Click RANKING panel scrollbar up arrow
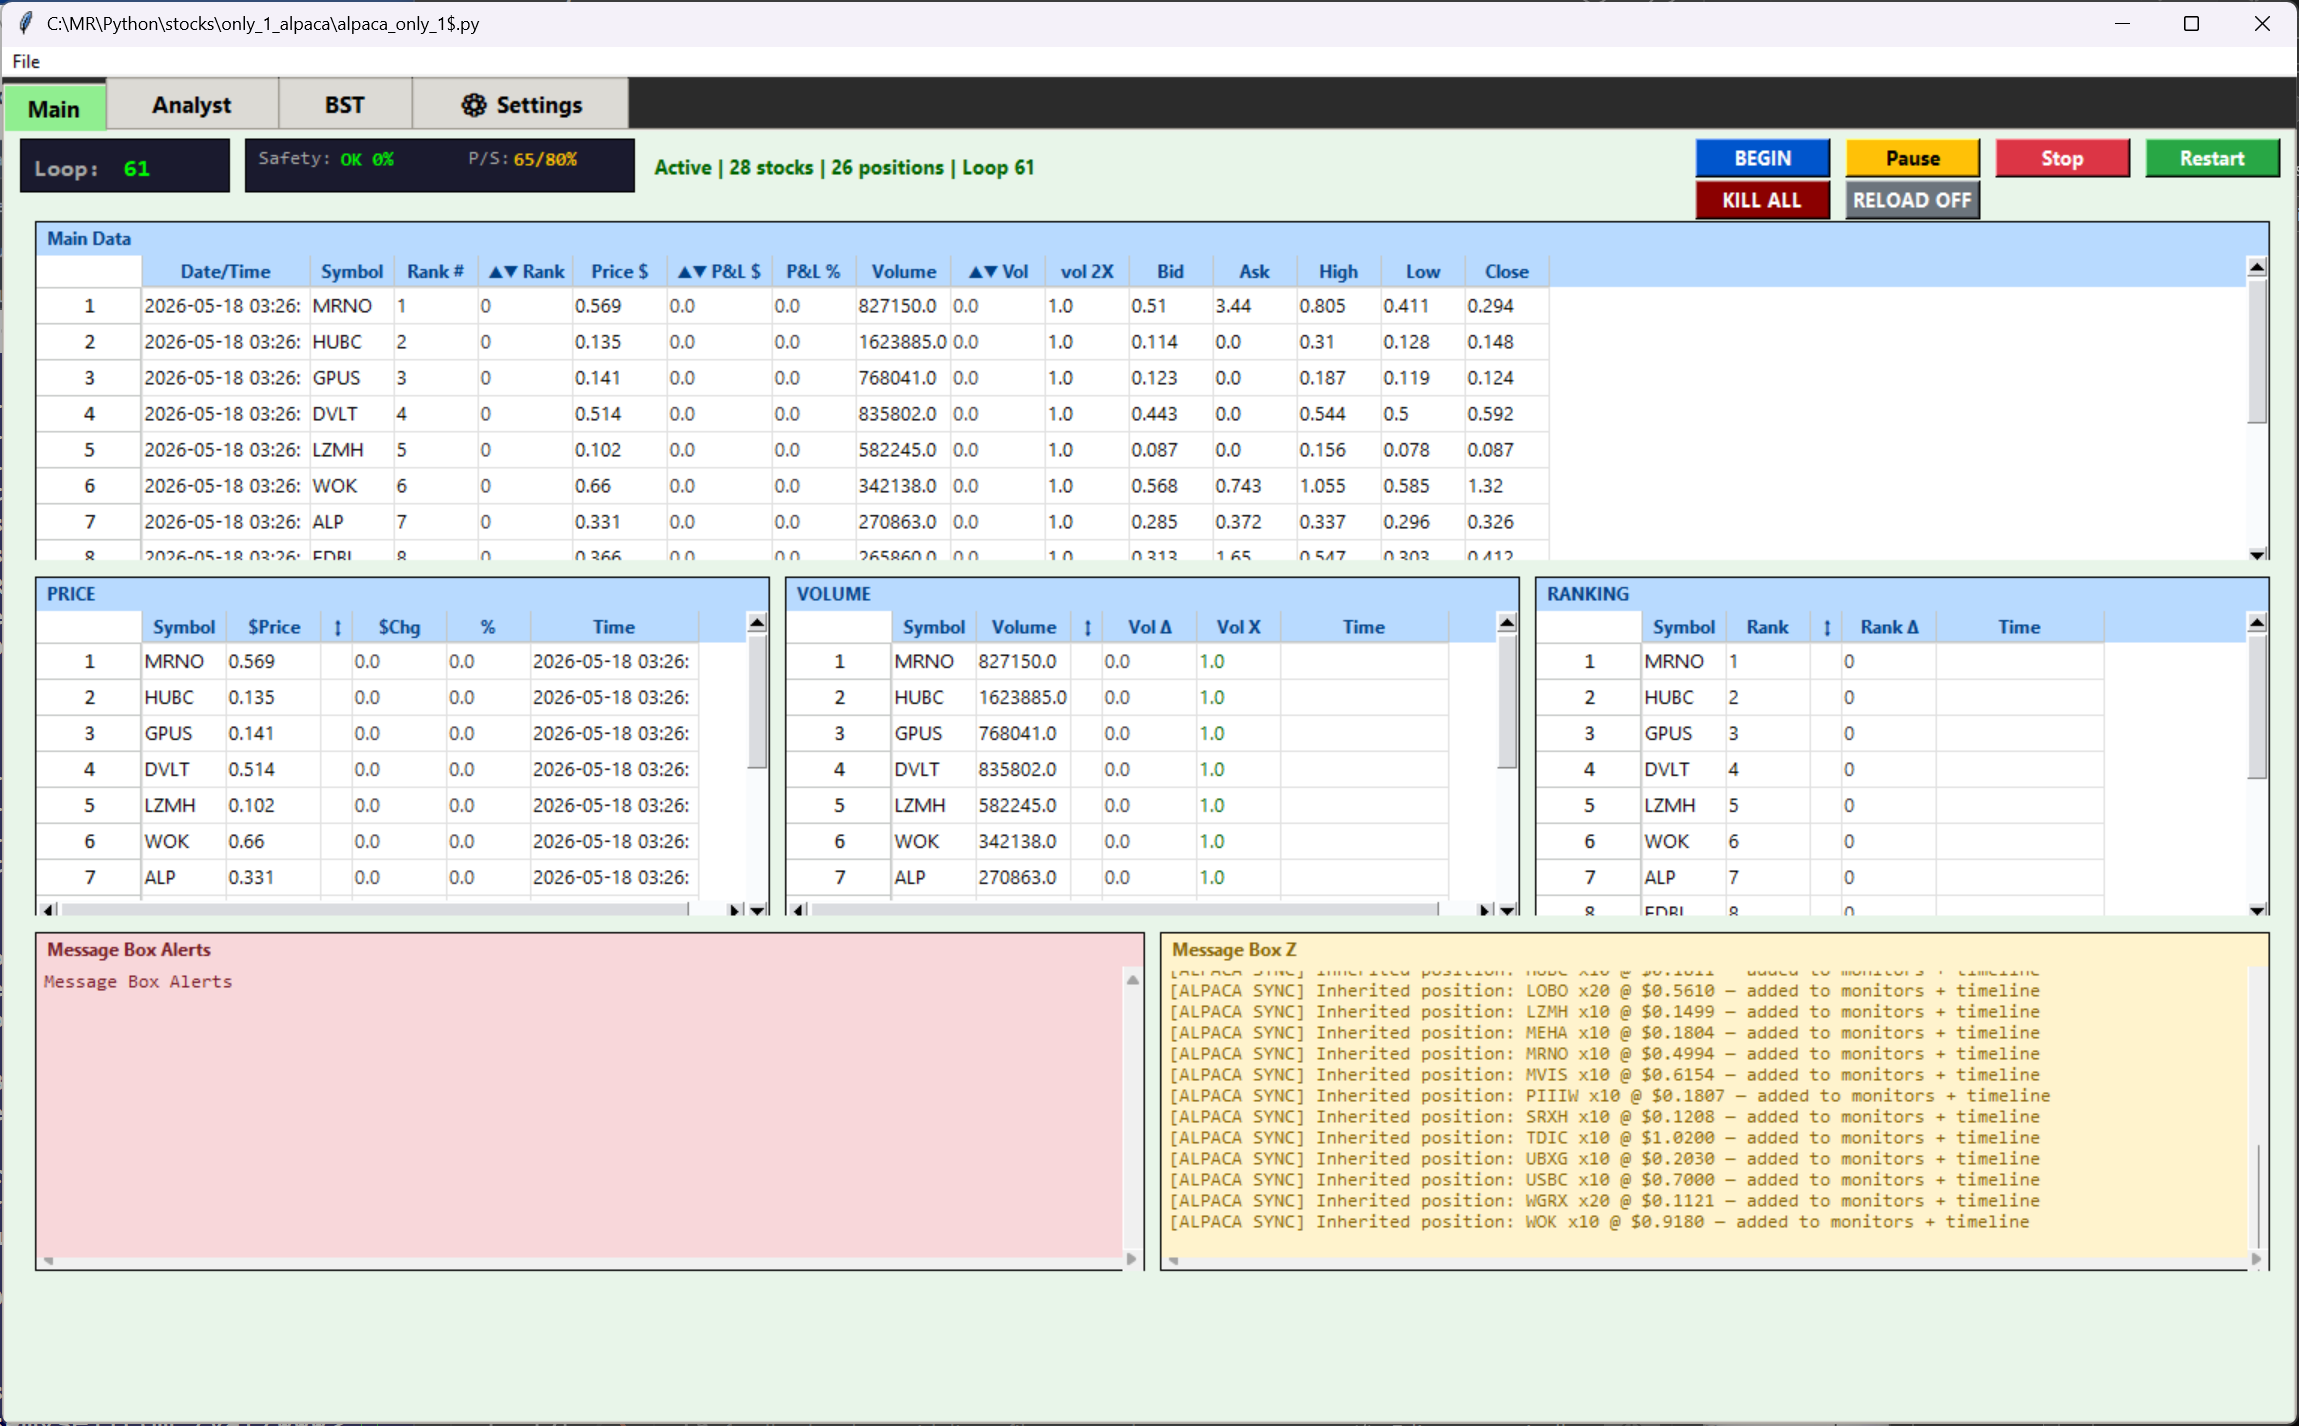2299x1426 pixels. coord(2257,623)
